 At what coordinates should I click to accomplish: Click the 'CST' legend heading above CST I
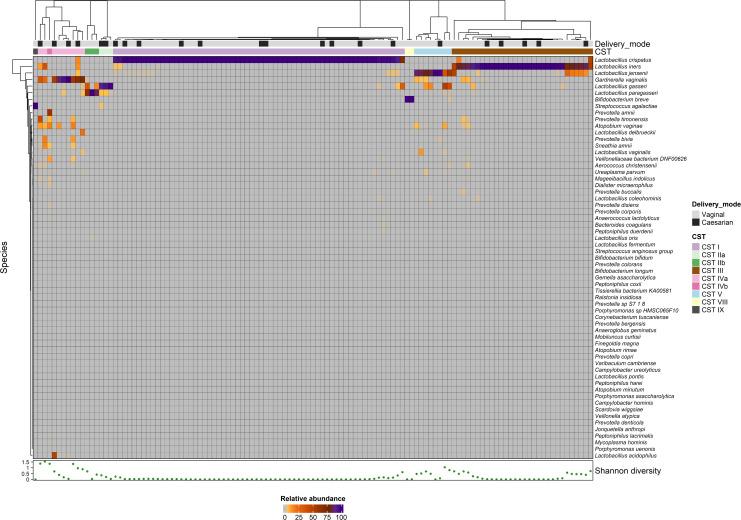[698, 236]
